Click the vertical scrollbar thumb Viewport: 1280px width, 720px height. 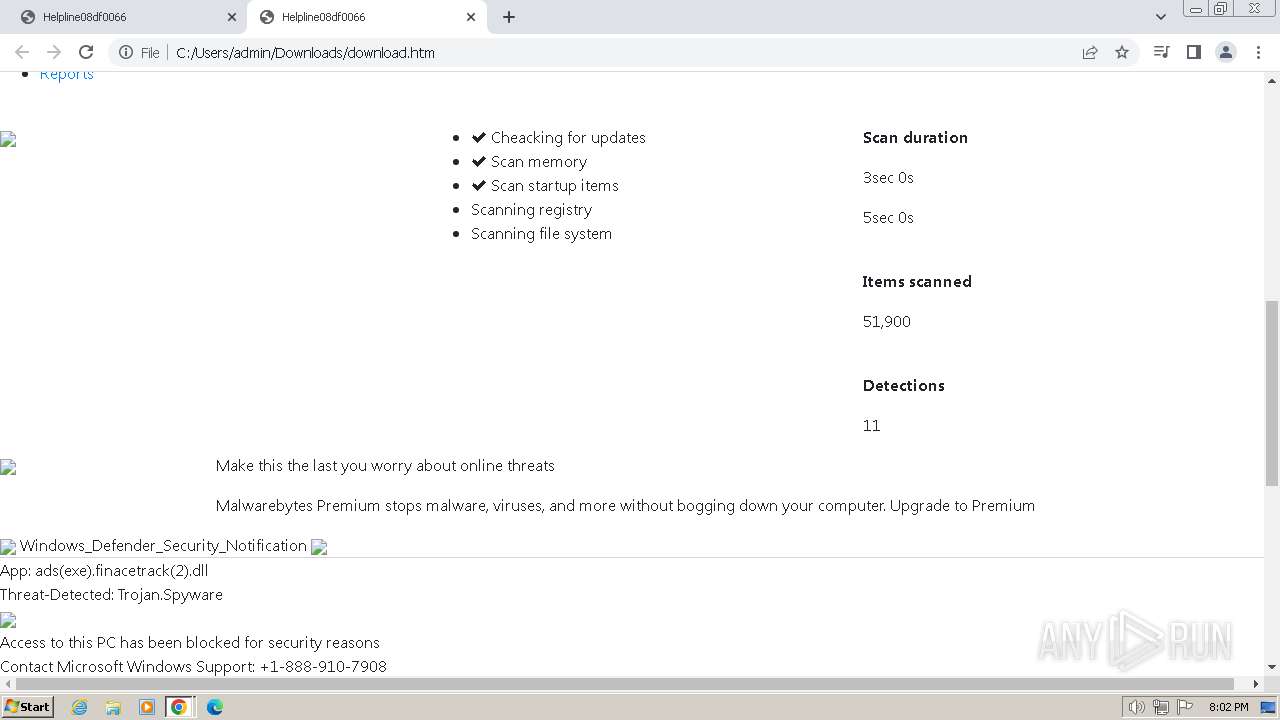[1272, 392]
